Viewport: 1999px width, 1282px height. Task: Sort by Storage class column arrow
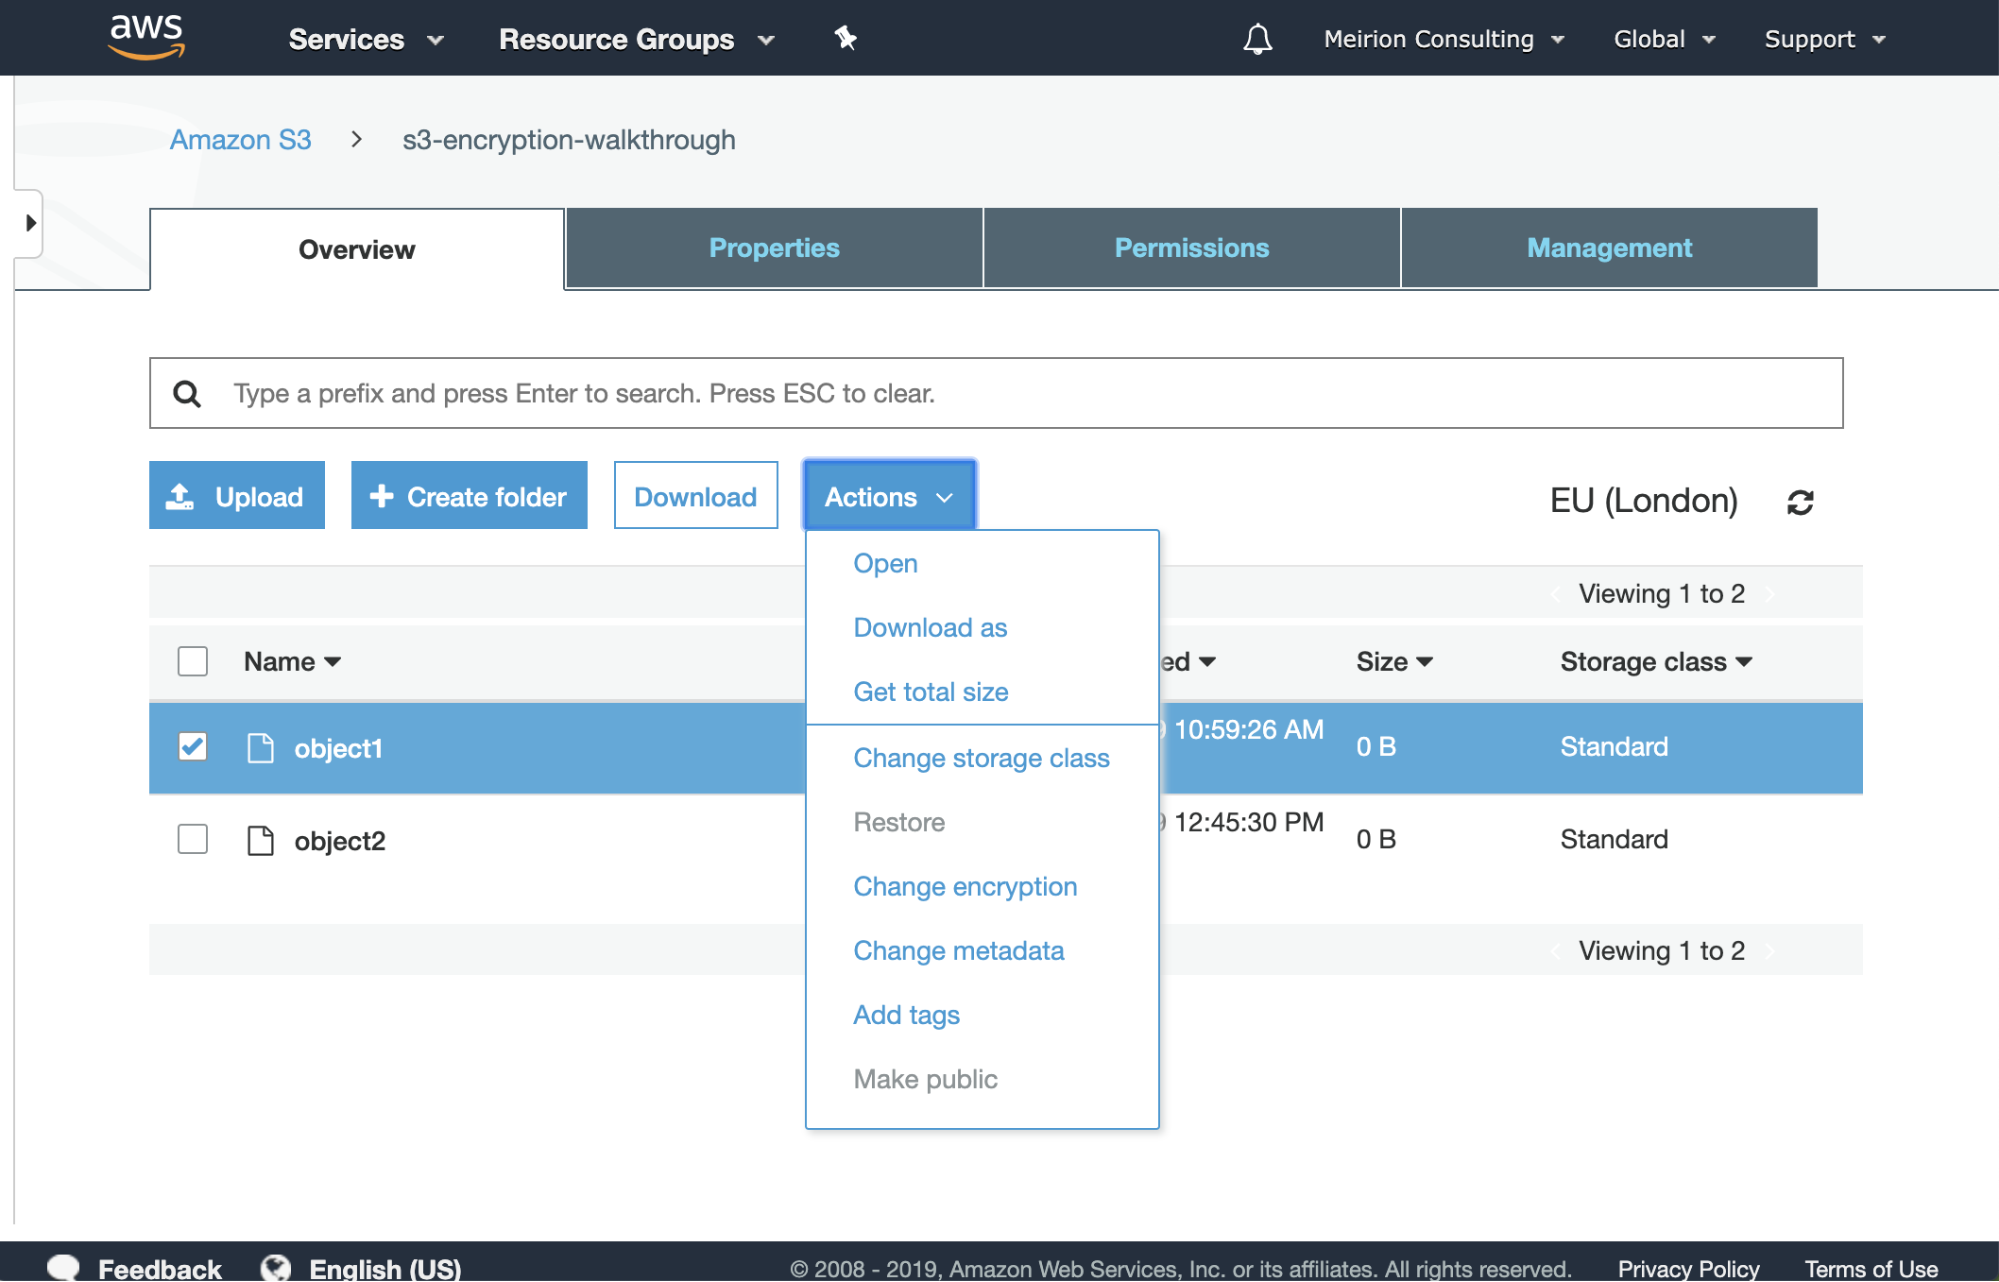(x=1744, y=661)
